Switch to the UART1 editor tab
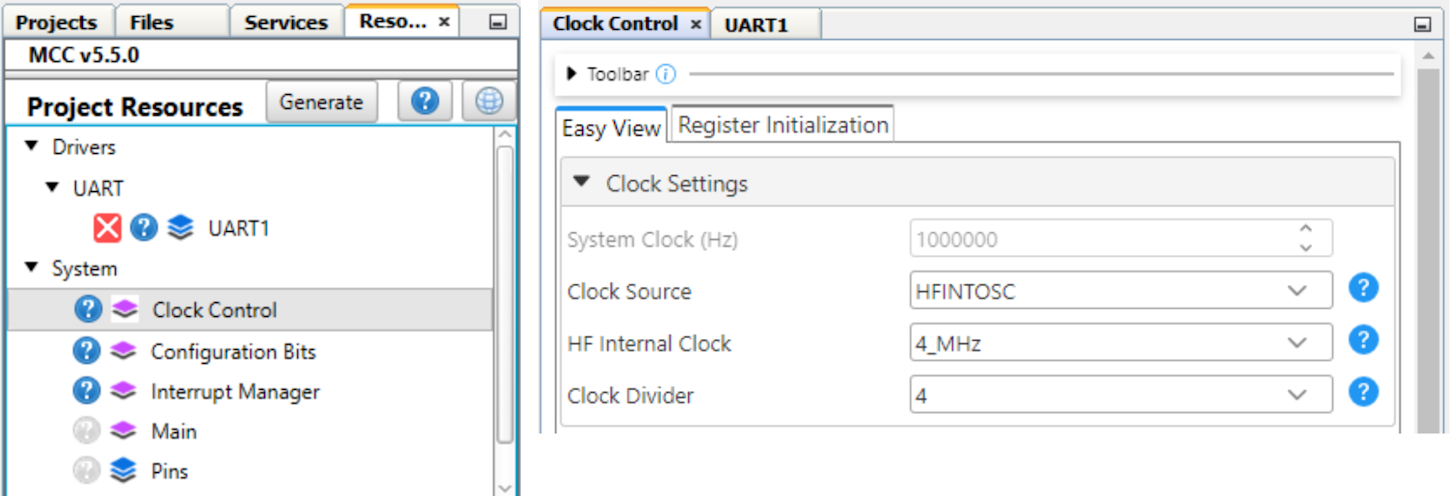This screenshot has width=1451, height=496. coord(756,25)
